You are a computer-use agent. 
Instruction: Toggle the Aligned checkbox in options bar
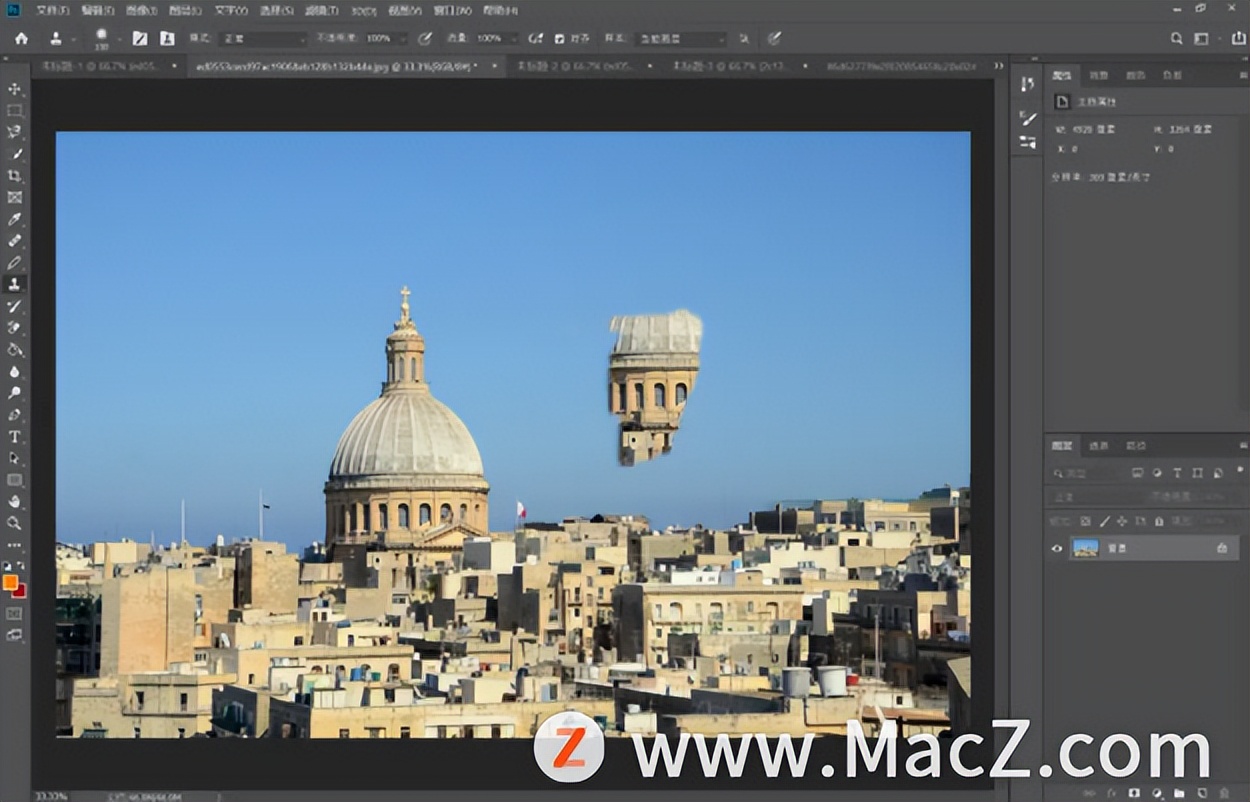(x=559, y=38)
